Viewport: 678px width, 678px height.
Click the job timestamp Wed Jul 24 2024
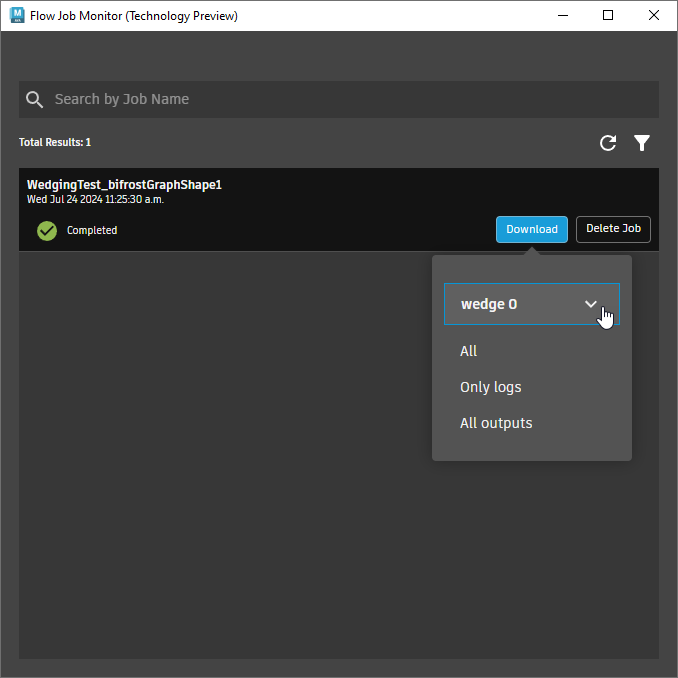point(95,199)
